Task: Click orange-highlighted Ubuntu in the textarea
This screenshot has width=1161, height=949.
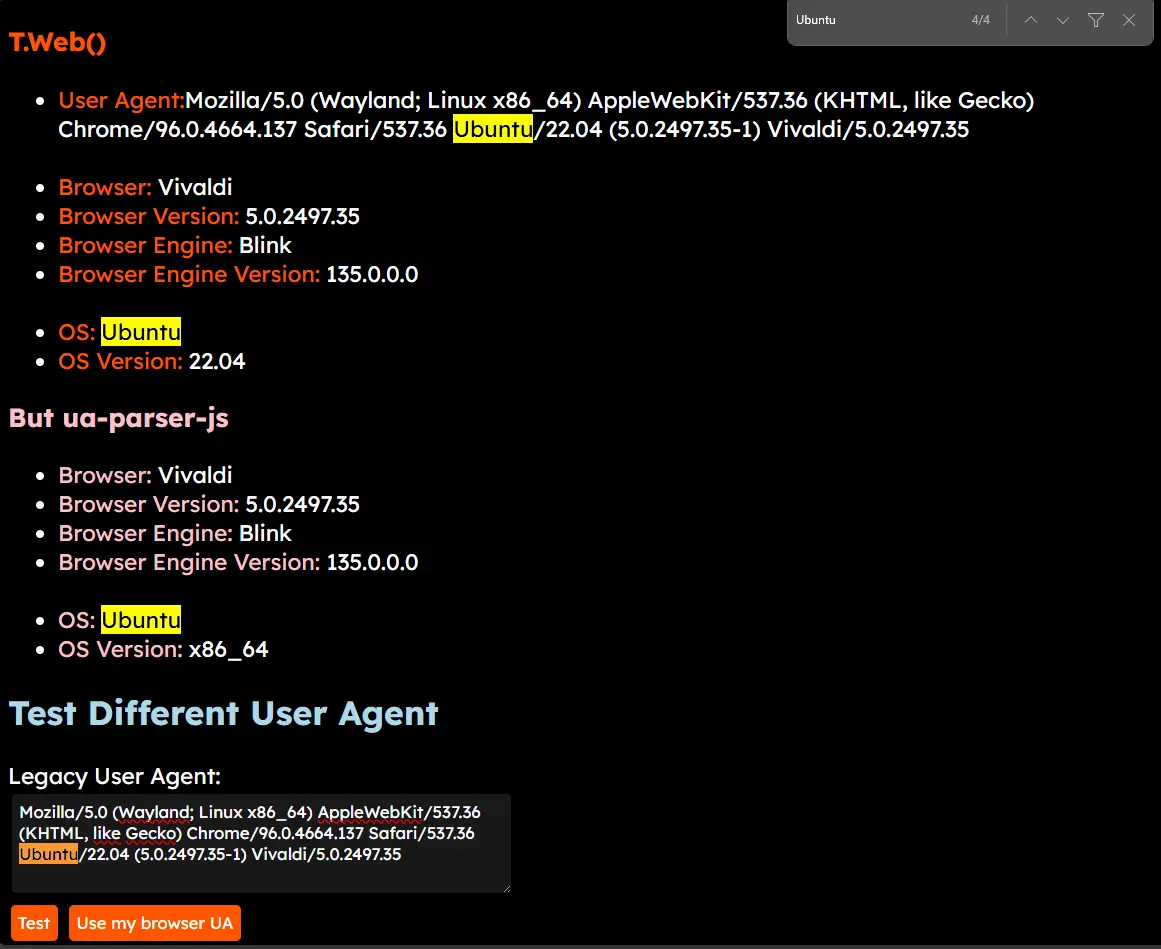Action: 48,854
